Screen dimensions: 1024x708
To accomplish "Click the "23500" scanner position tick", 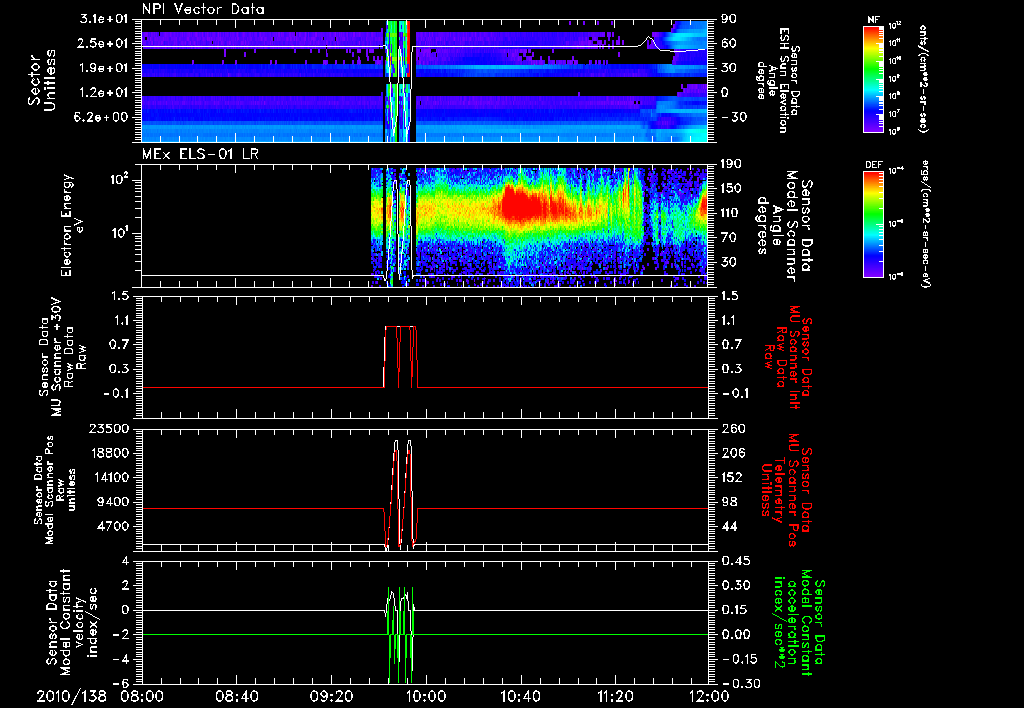I will pyautogui.click(x=109, y=428).
